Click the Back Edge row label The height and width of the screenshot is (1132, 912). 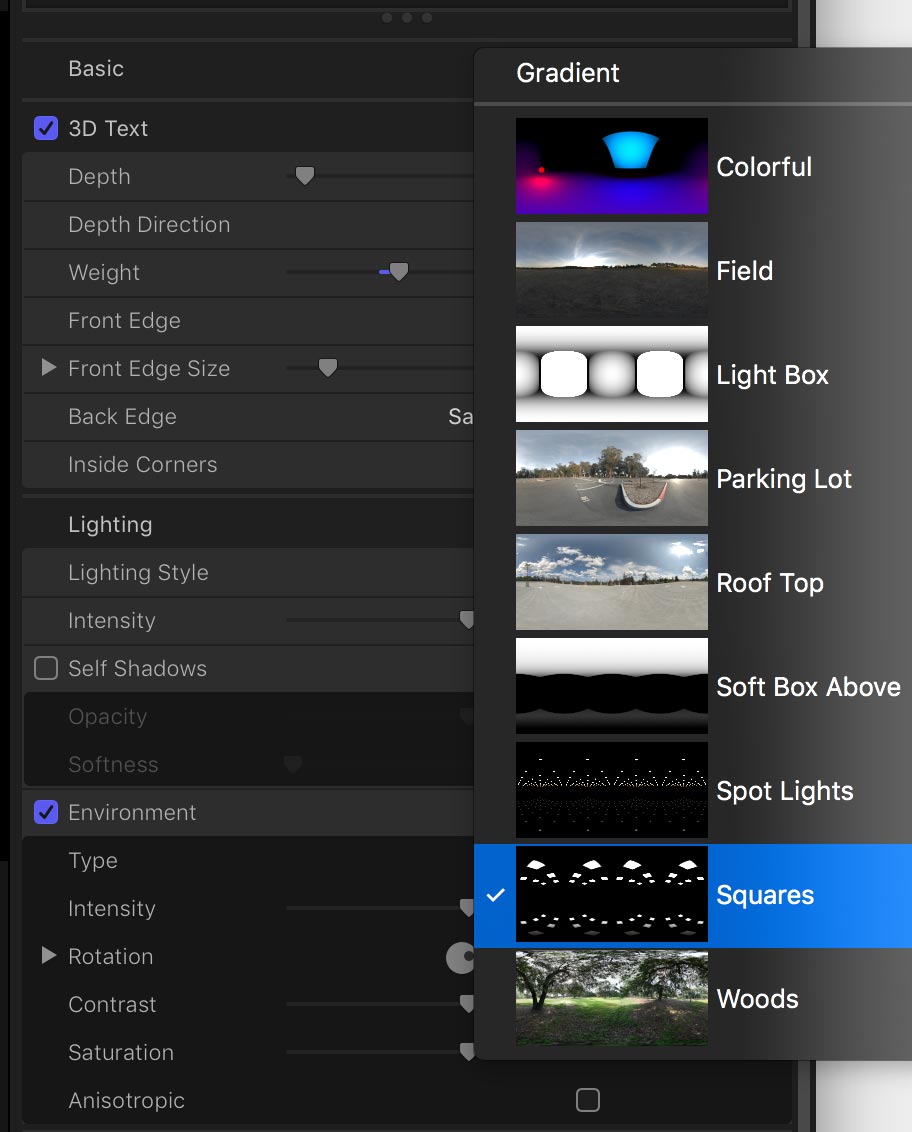tap(122, 417)
